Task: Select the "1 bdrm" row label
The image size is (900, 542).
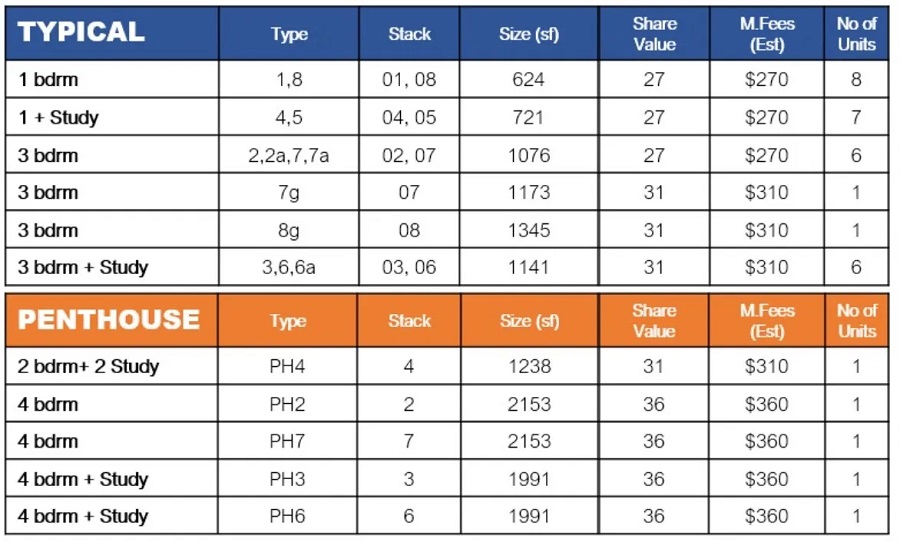Action: pyautogui.click(x=48, y=80)
